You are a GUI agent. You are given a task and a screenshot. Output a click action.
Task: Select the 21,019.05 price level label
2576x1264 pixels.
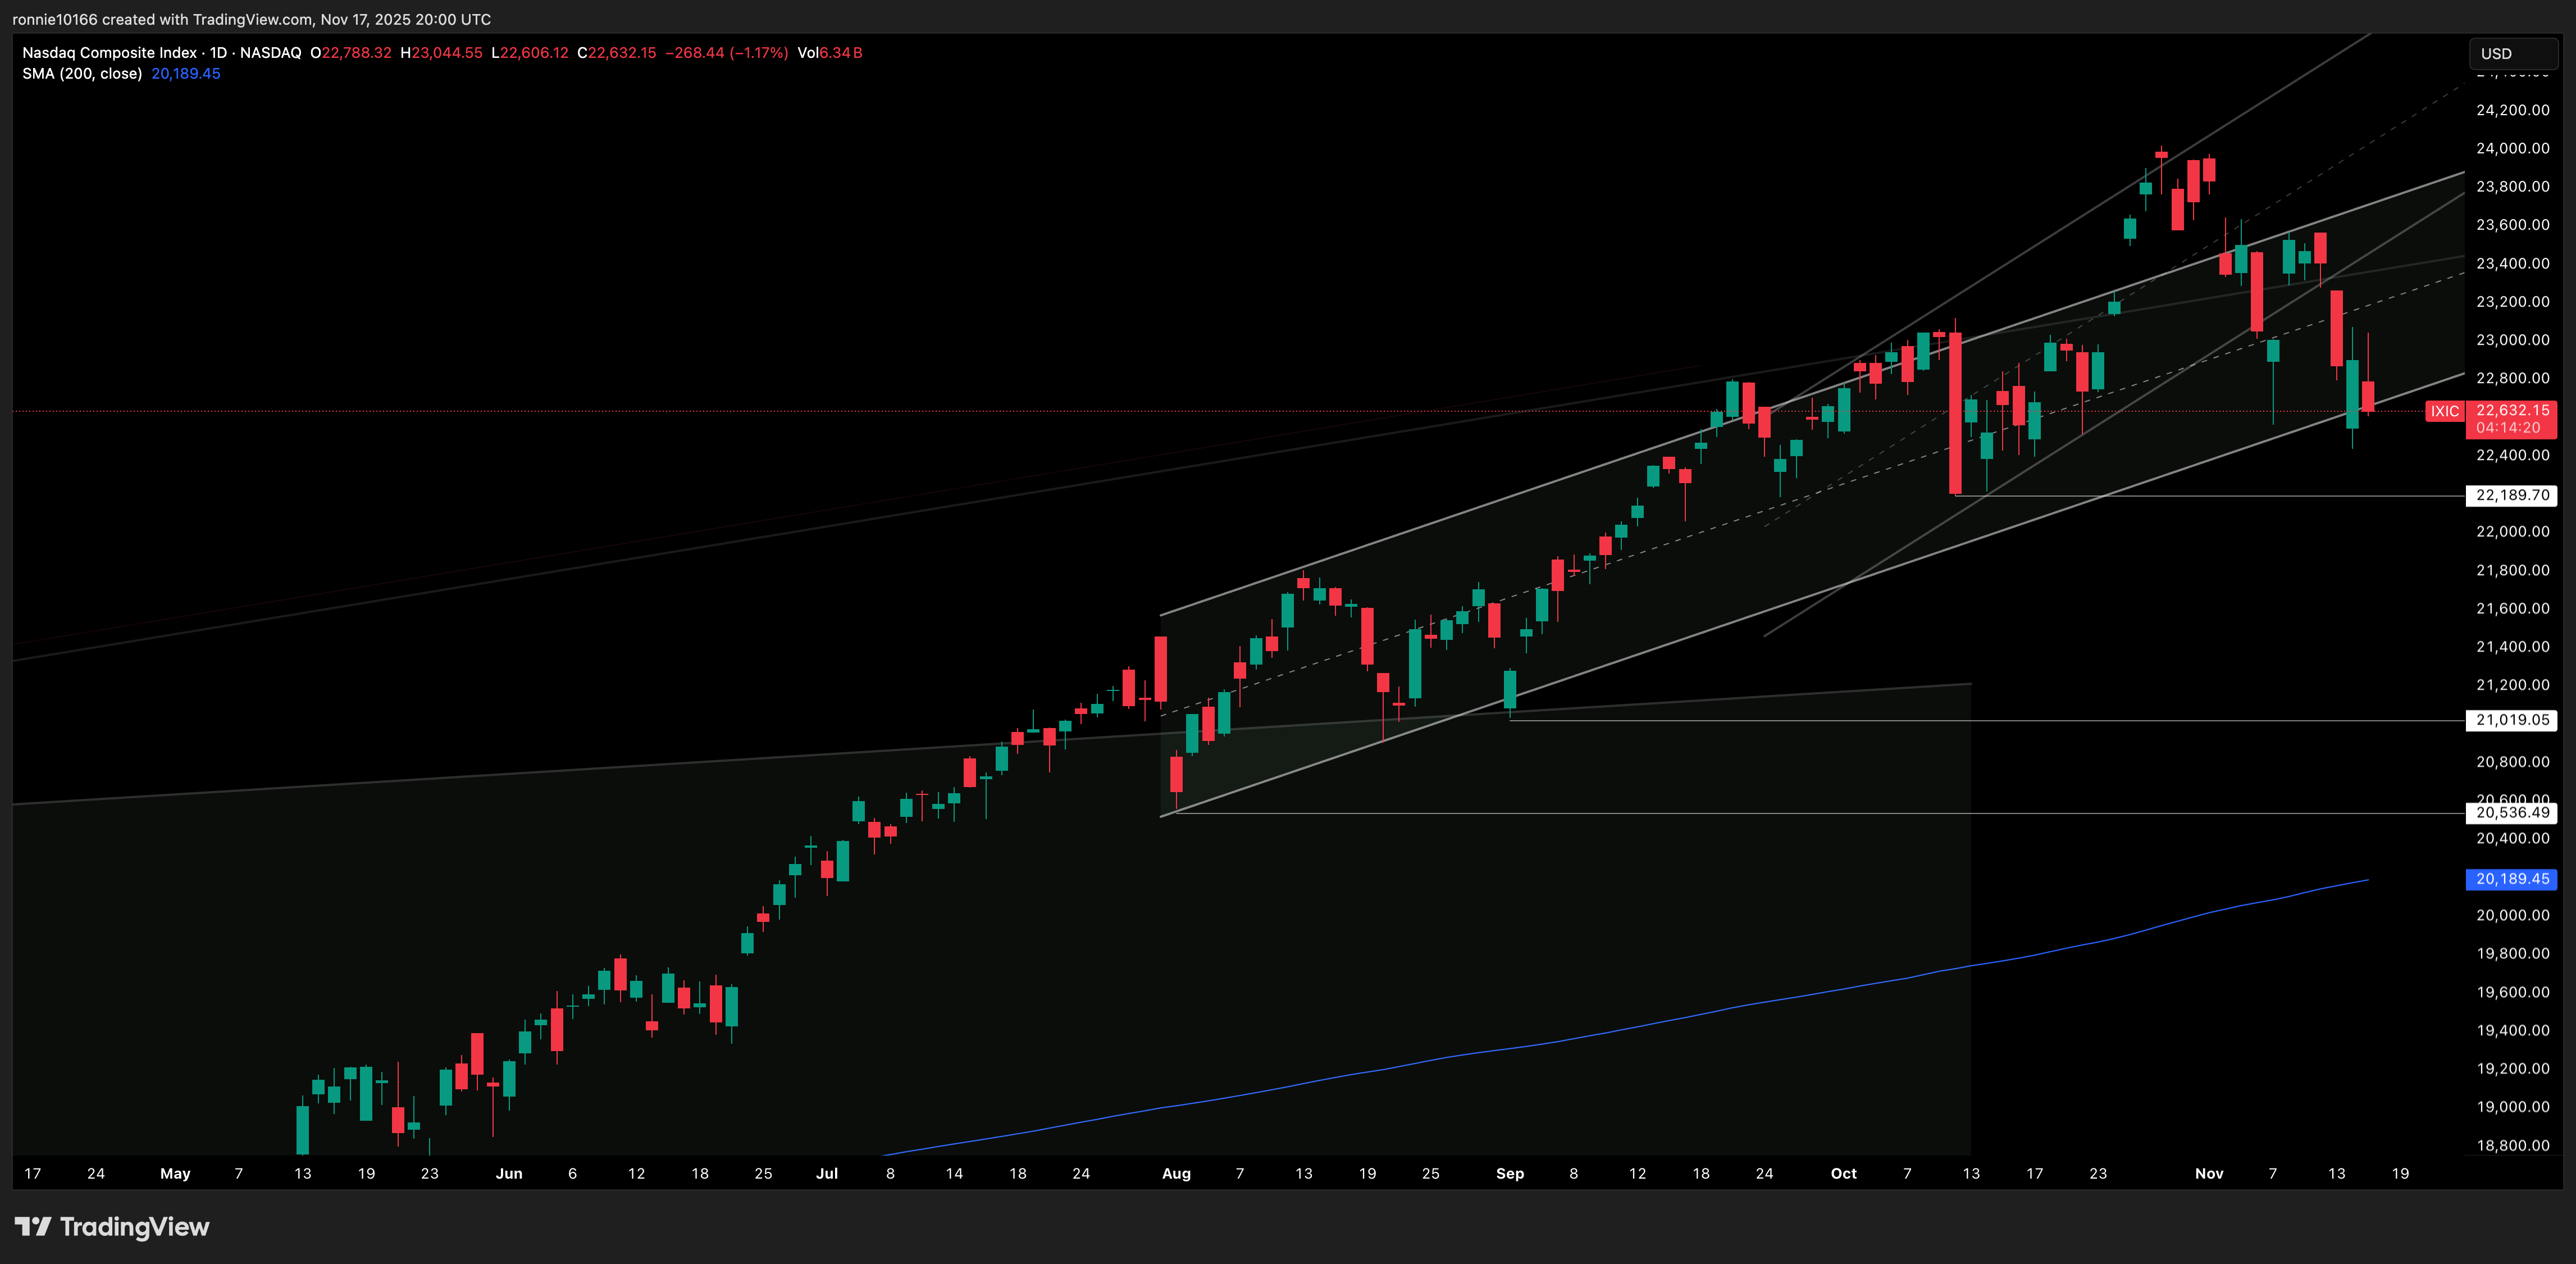coord(2512,721)
